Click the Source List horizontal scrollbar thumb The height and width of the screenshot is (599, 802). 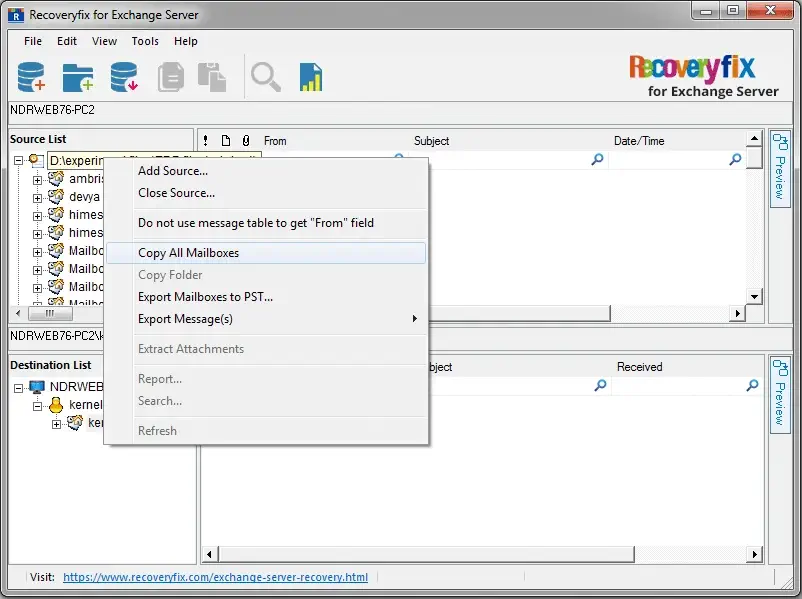coord(50,313)
